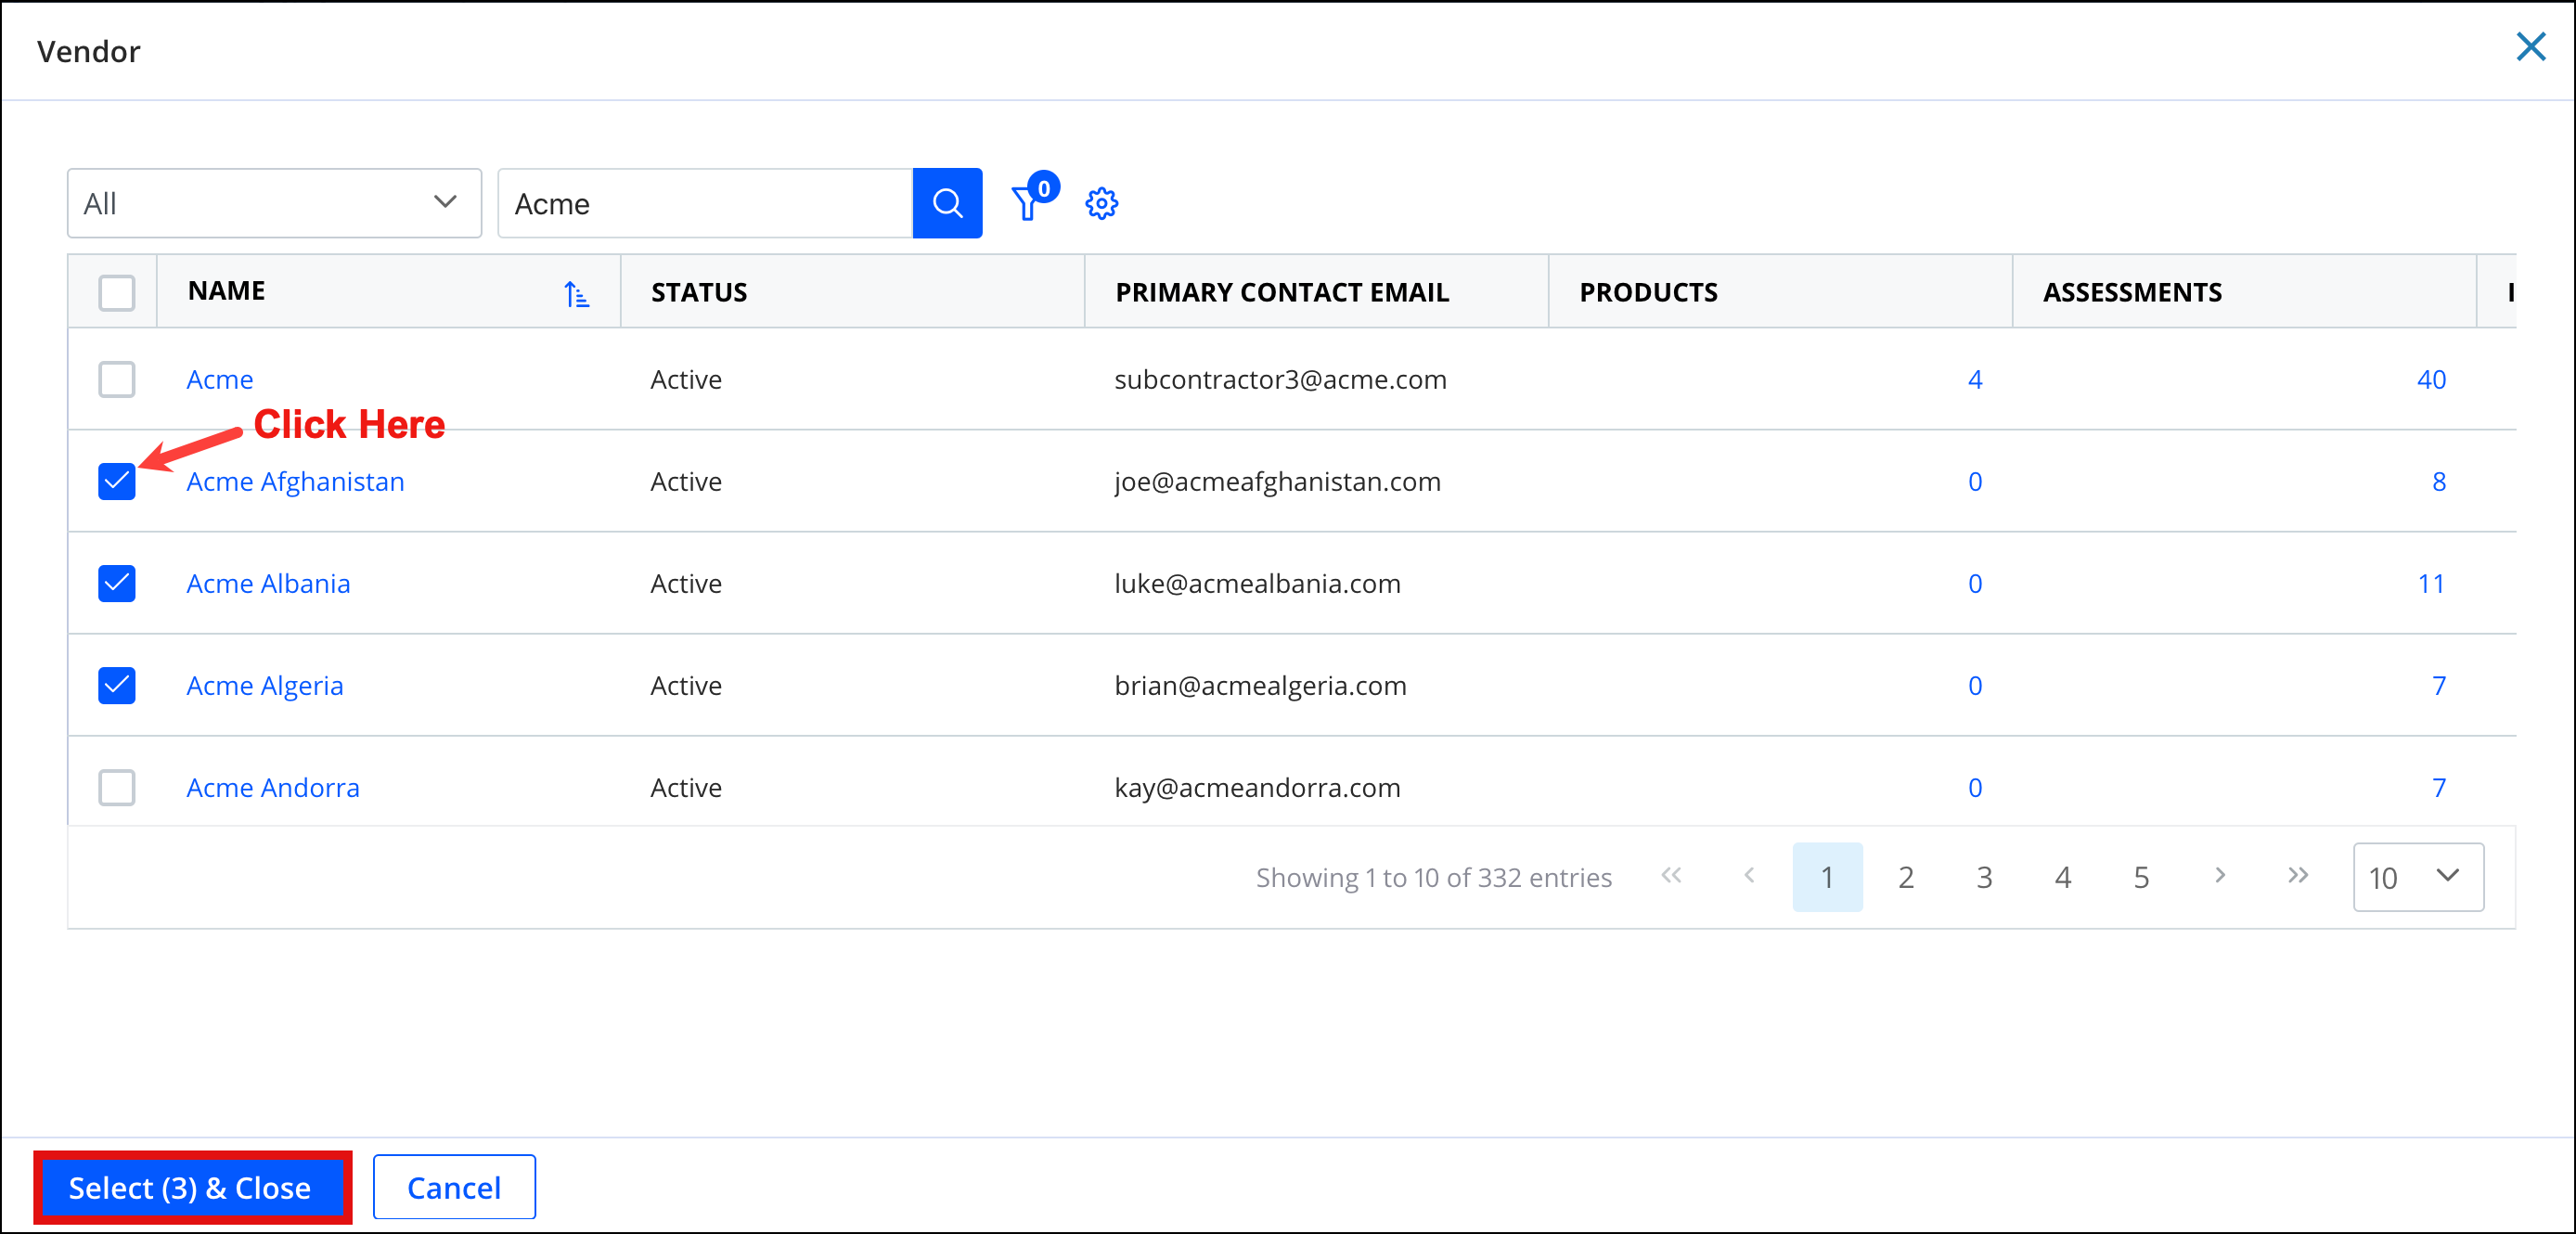
Task: Click the blue search magnifier button
Action: click(x=947, y=203)
